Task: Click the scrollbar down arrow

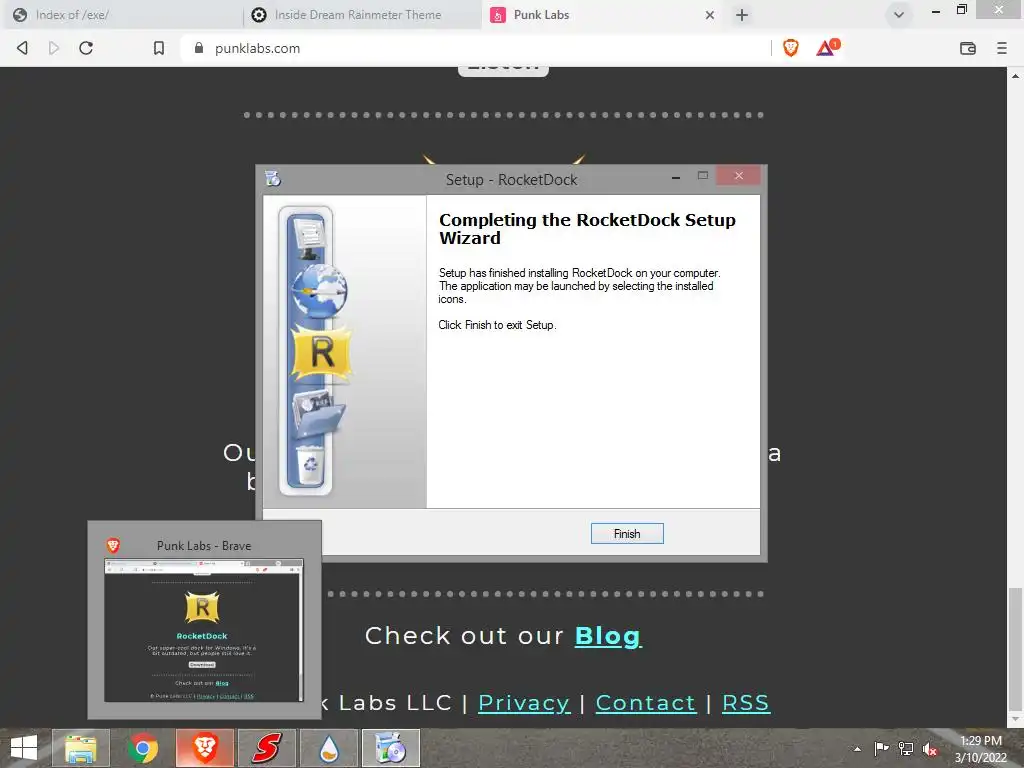Action: pos(1015,719)
